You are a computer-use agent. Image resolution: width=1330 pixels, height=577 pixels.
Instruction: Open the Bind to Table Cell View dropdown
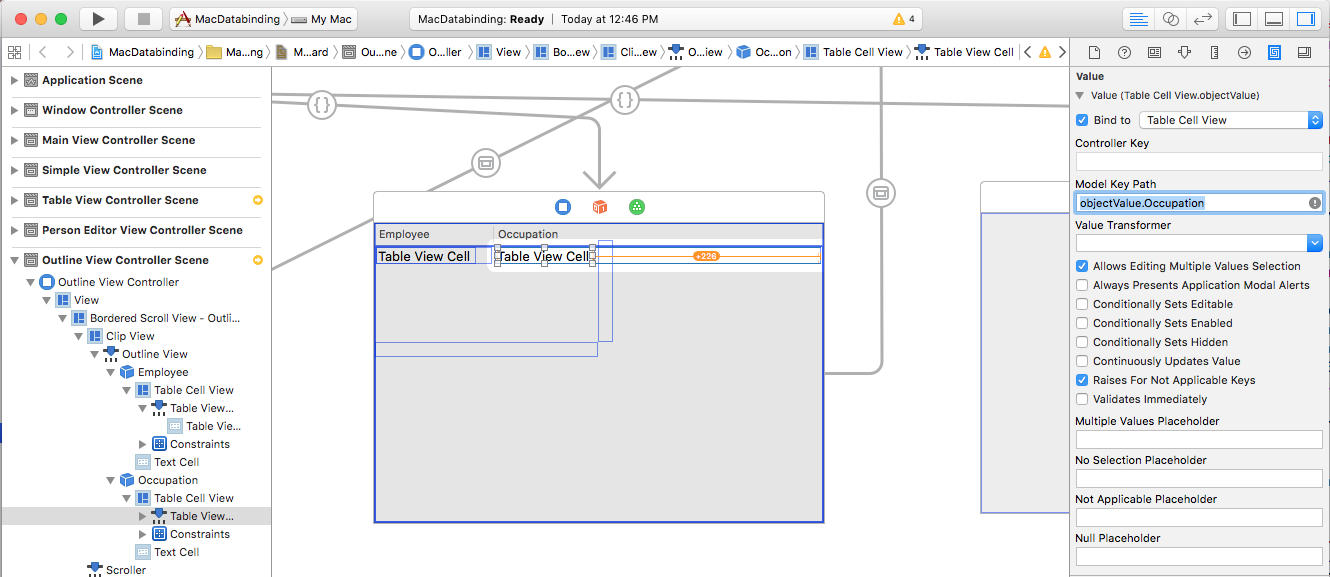tap(1231, 120)
